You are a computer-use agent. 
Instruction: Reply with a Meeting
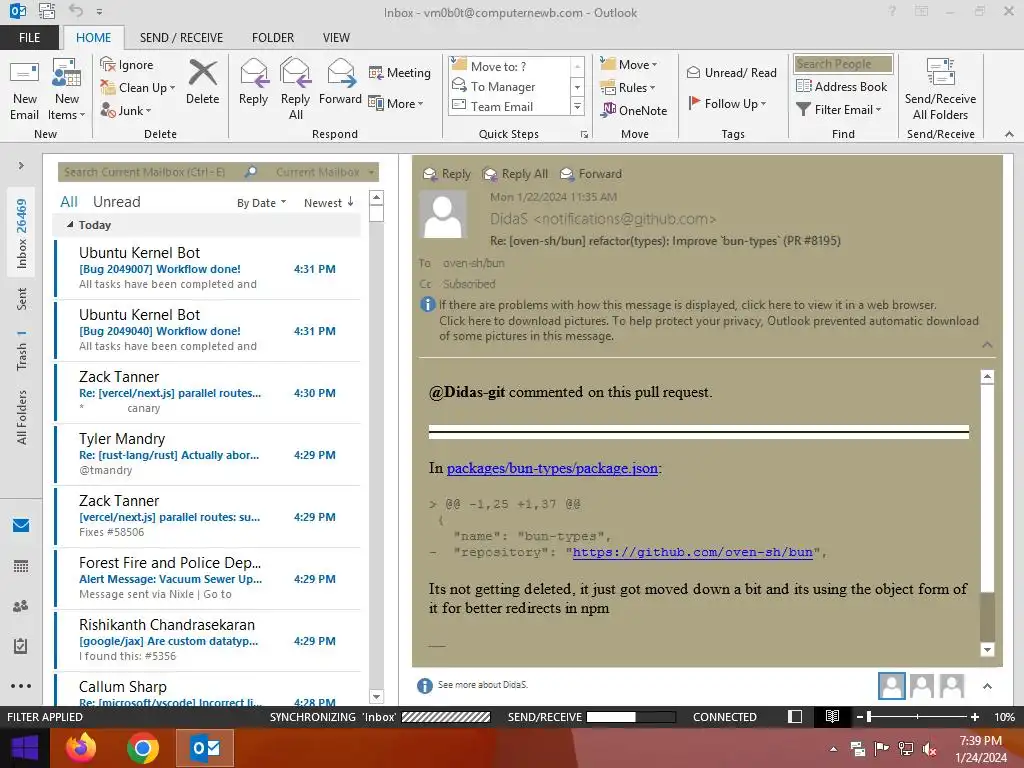point(400,72)
